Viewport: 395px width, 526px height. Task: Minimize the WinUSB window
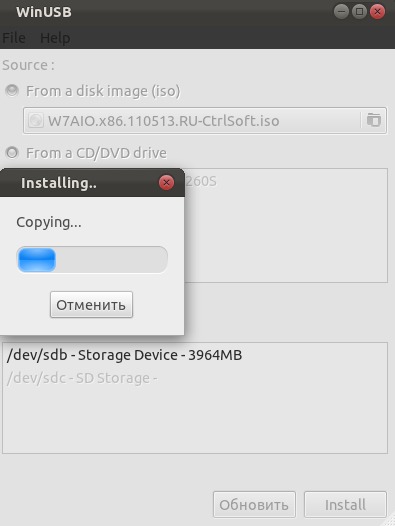point(341,12)
